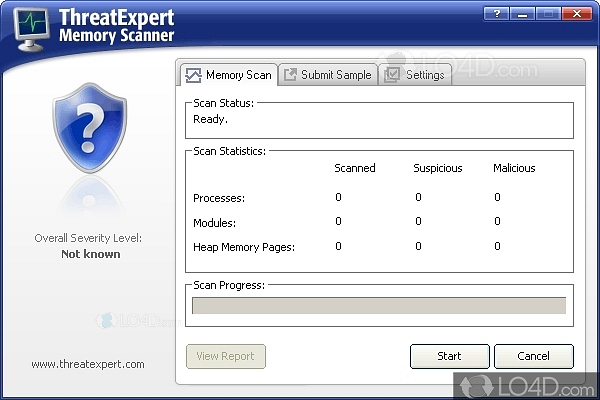The height and width of the screenshot is (400, 600).
Task: Click the 'Heap Memory Pages:' row label
Action: (x=244, y=247)
